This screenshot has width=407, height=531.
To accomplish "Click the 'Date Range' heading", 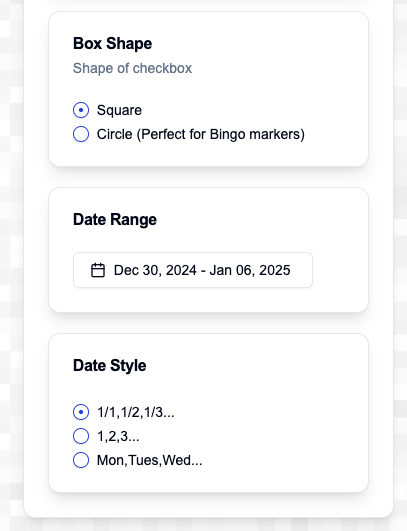I will click(115, 219).
